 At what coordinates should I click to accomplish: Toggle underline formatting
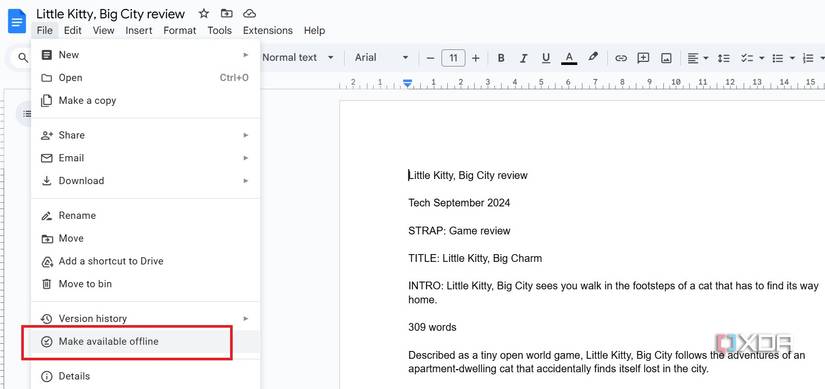[546, 58]
